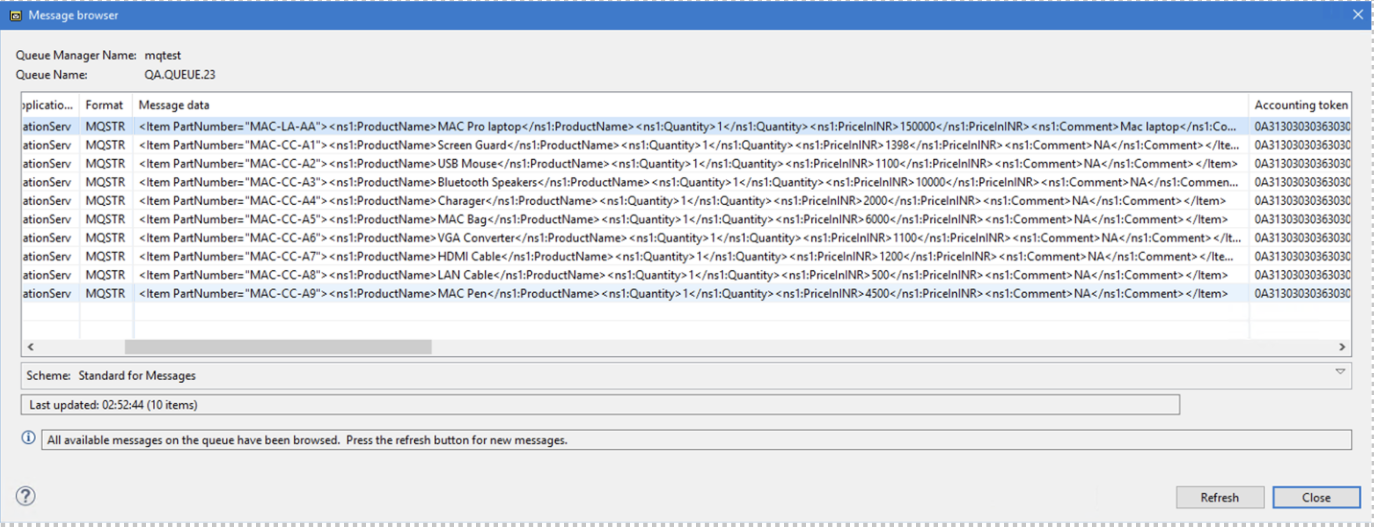
Task: Click the horizontal scrollbar thumb
Action: coord(278,347)
